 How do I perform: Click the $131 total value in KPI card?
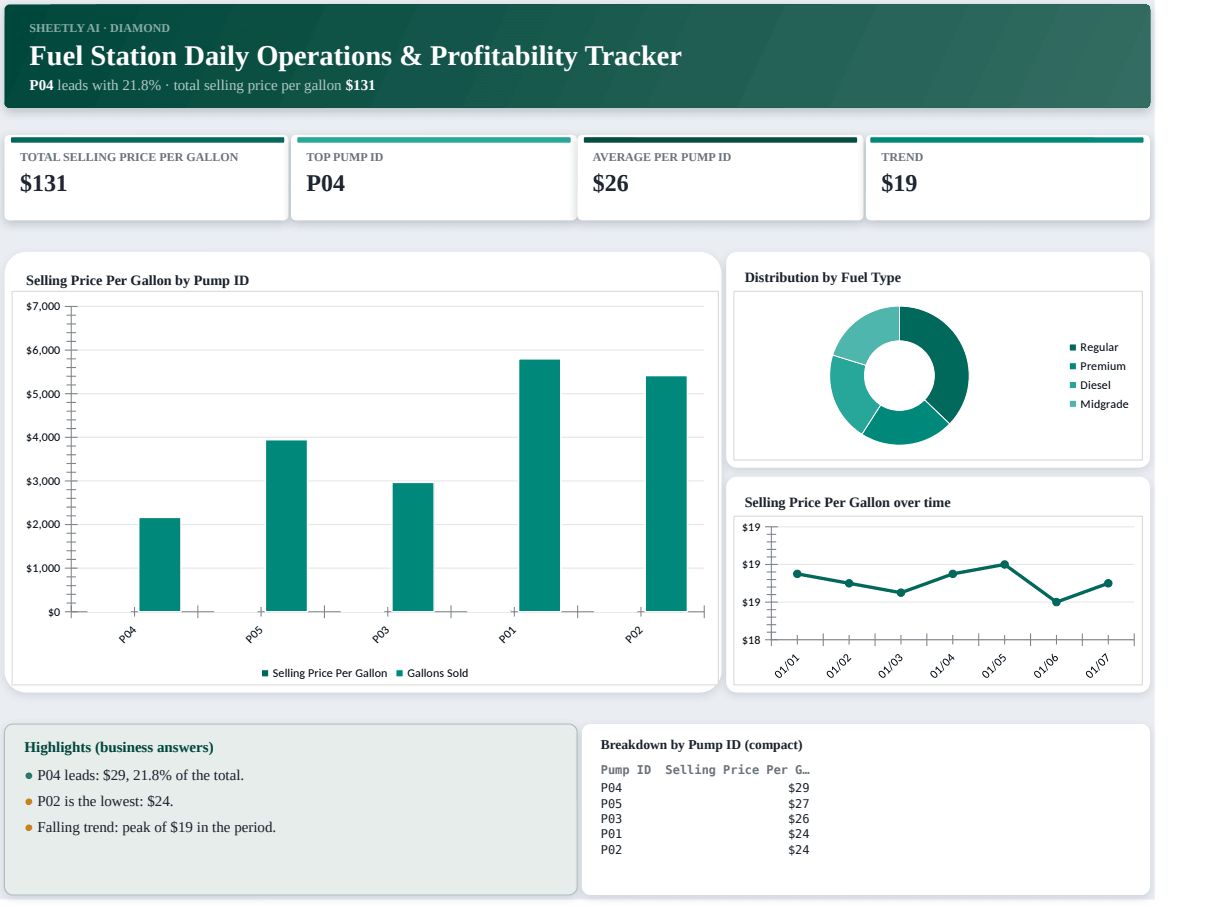tap(44, 184)
